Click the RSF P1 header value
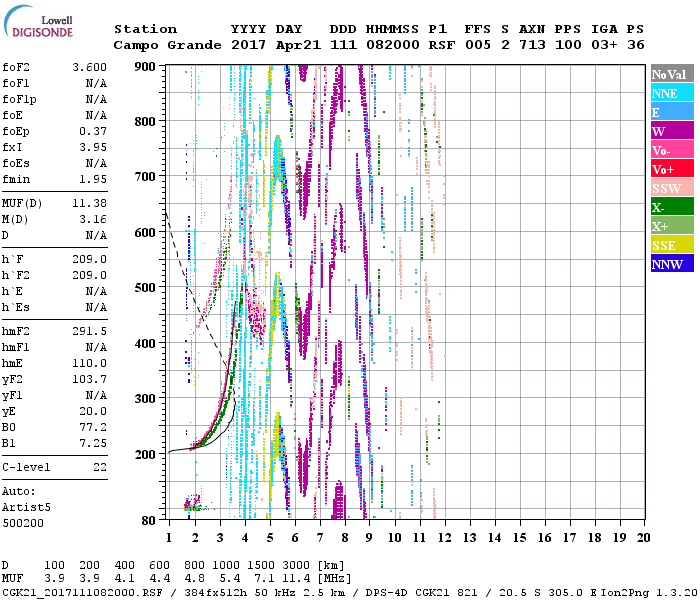Viewport: 700px width, 600px height. pyautogui.click(x=442, y=45)
